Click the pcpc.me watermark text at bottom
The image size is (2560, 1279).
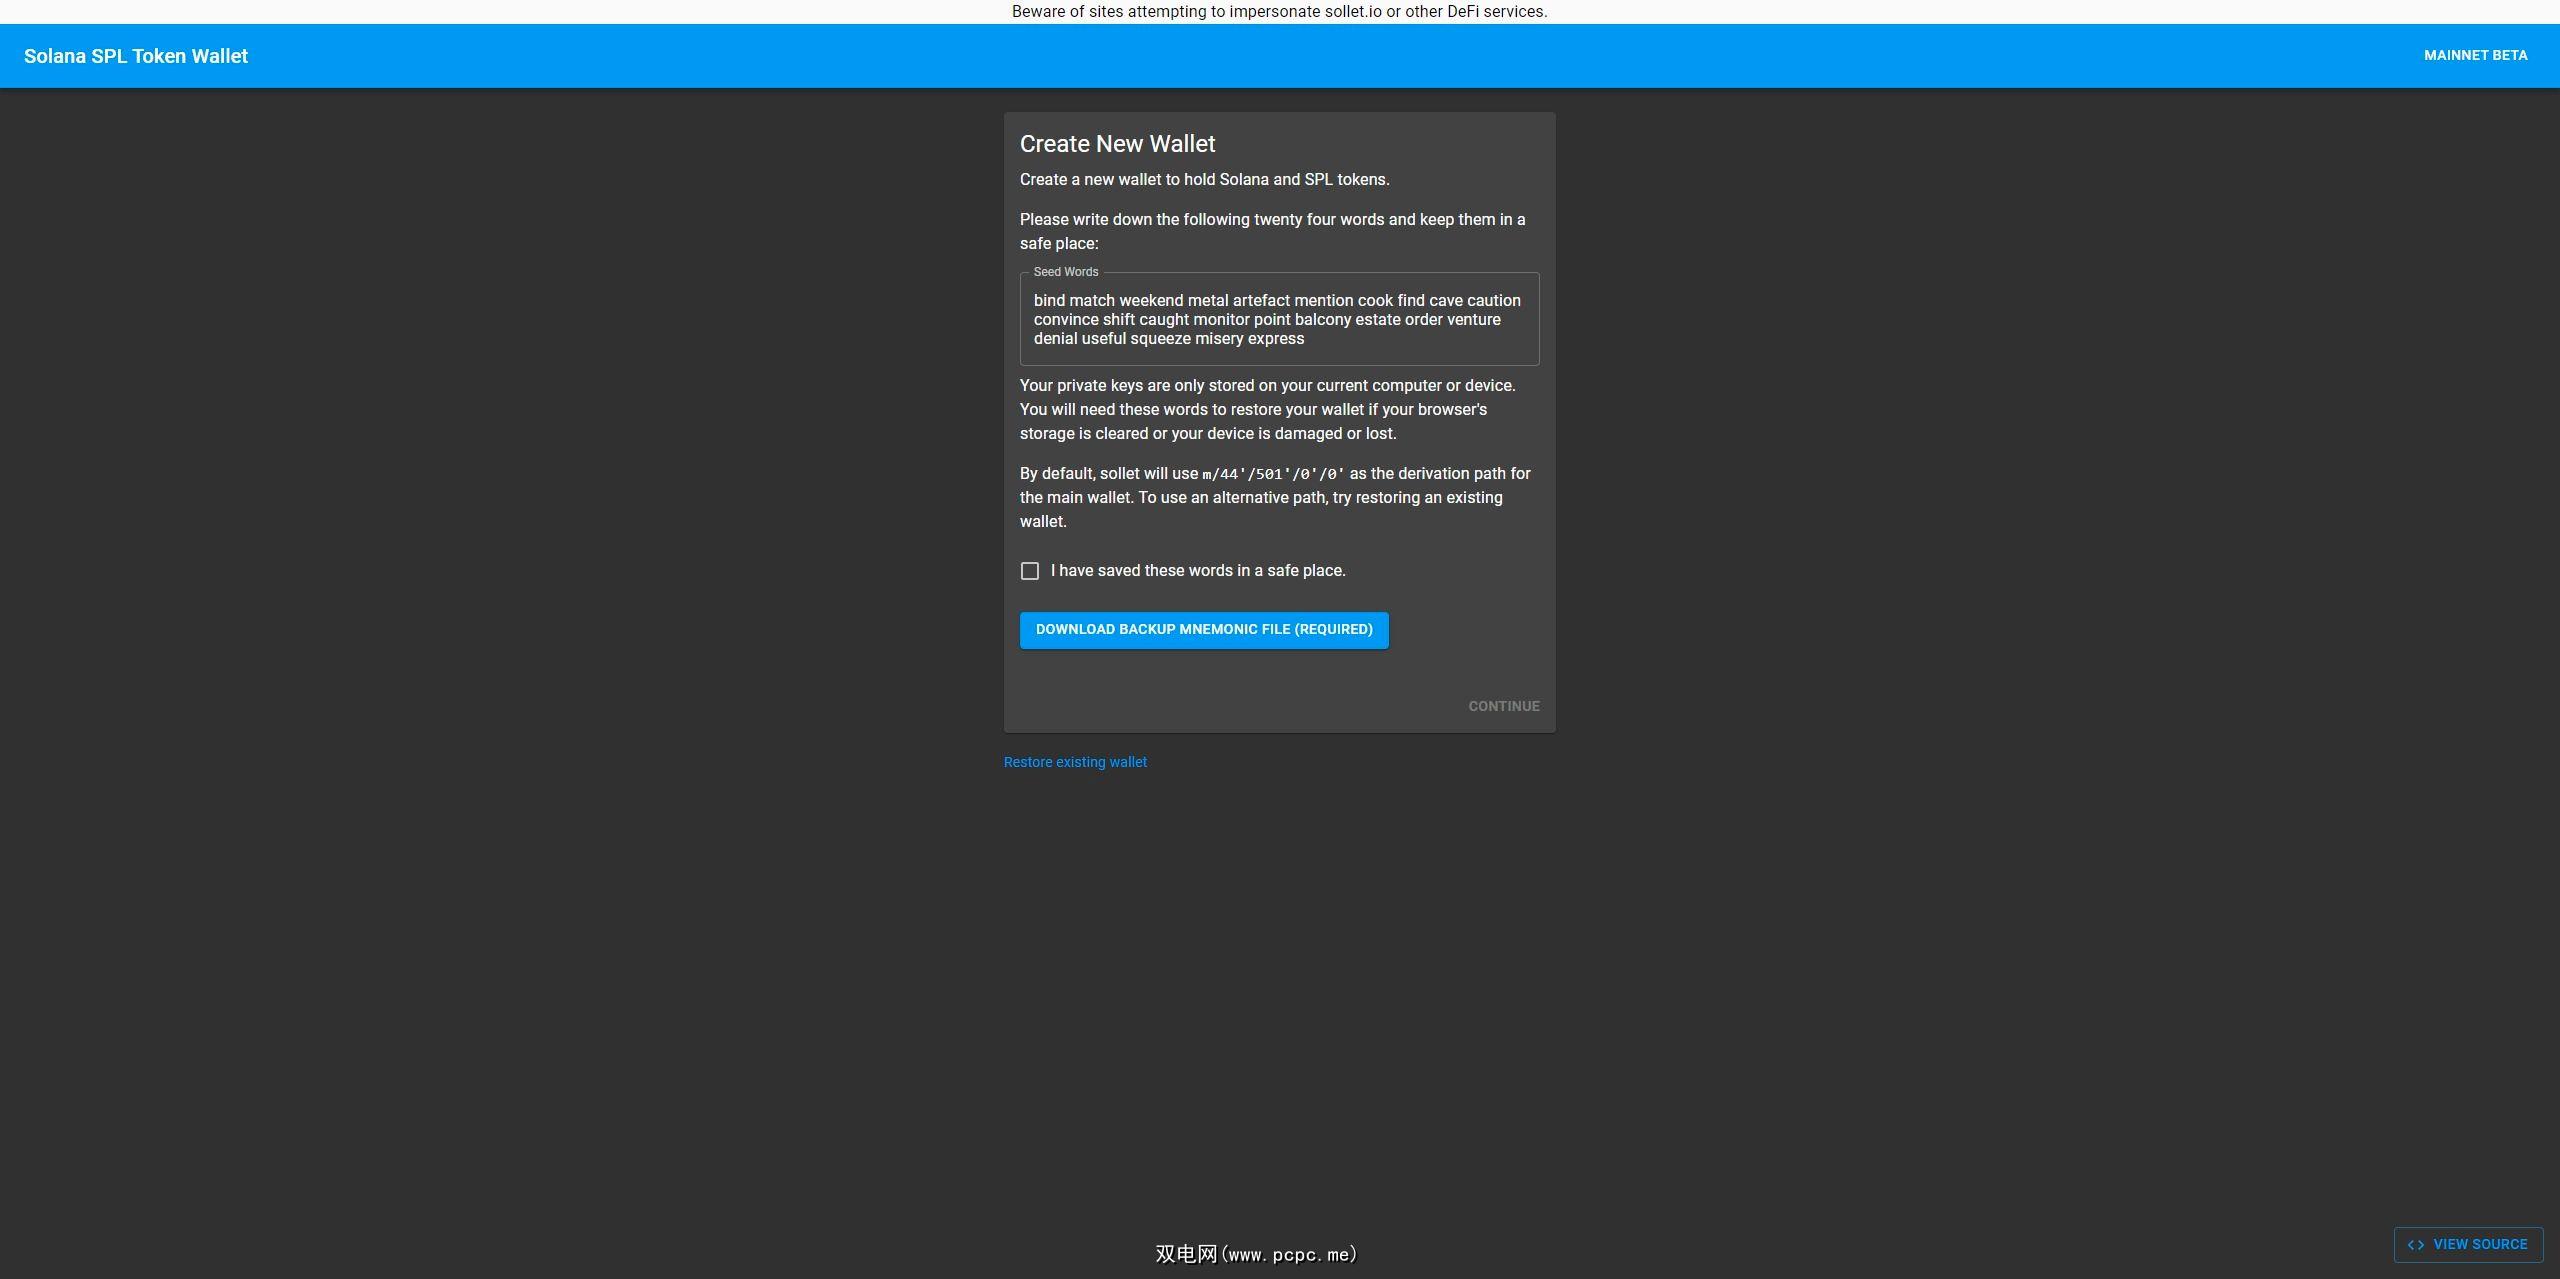[1256, 1254]
